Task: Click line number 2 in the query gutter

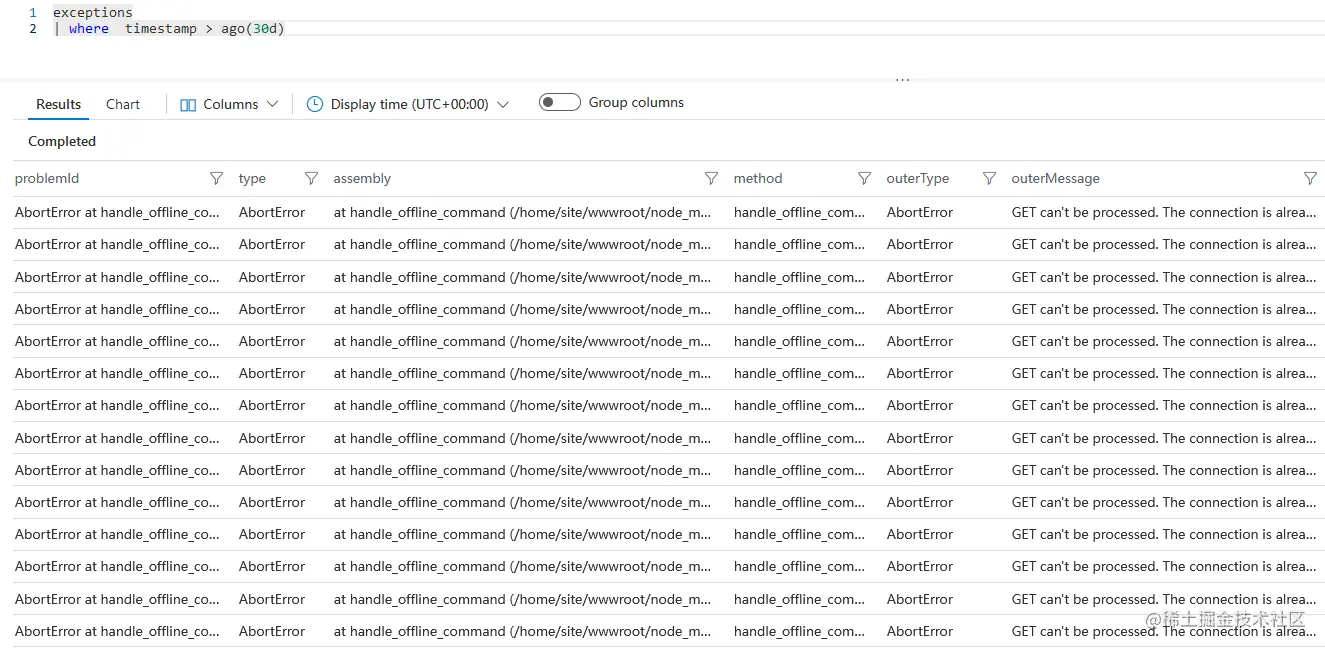Action: pos(33,28)
